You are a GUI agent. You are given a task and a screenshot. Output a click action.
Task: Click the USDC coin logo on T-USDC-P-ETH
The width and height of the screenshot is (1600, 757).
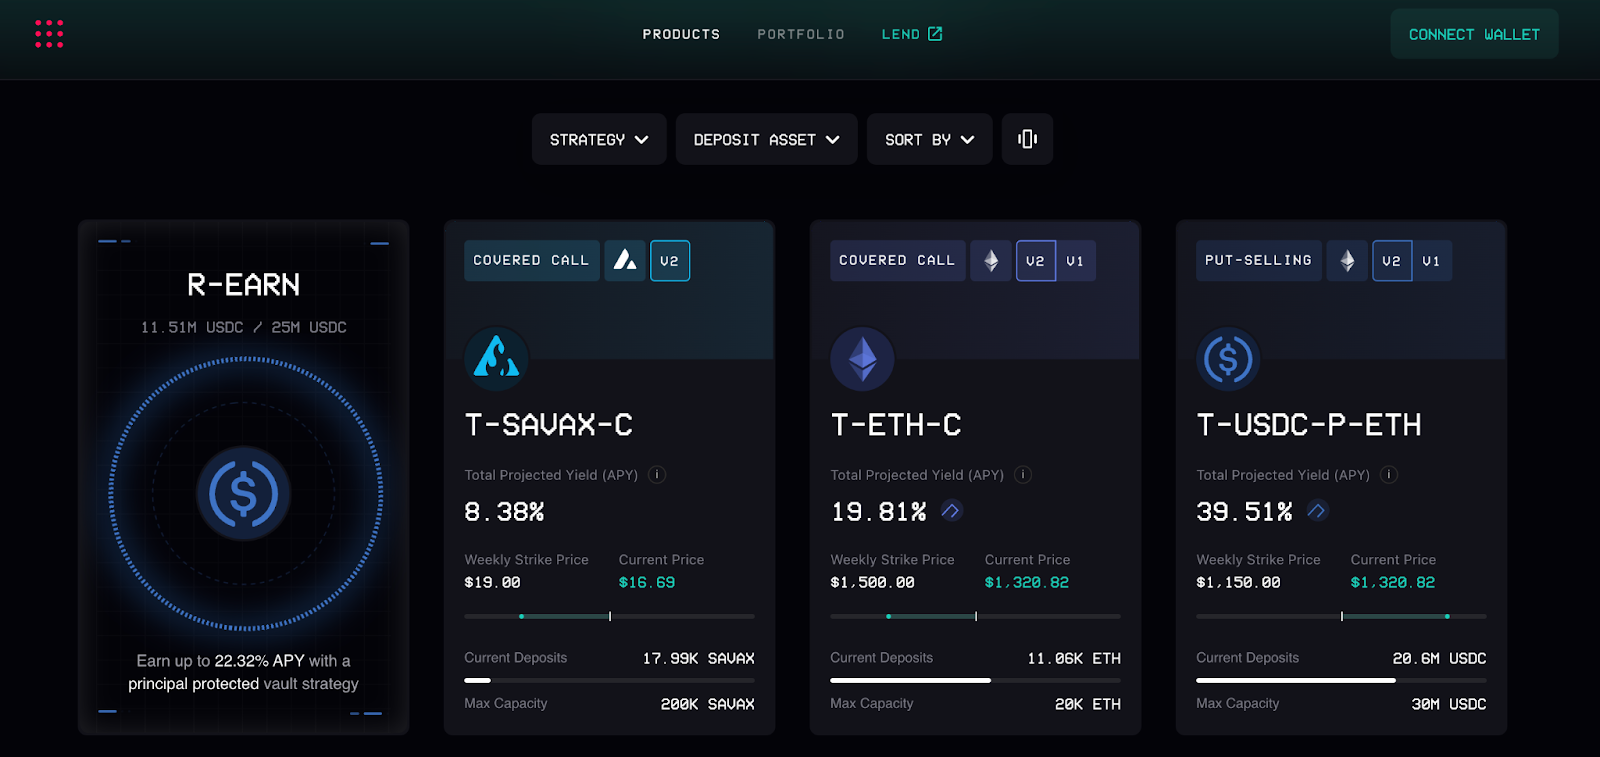1228,358
